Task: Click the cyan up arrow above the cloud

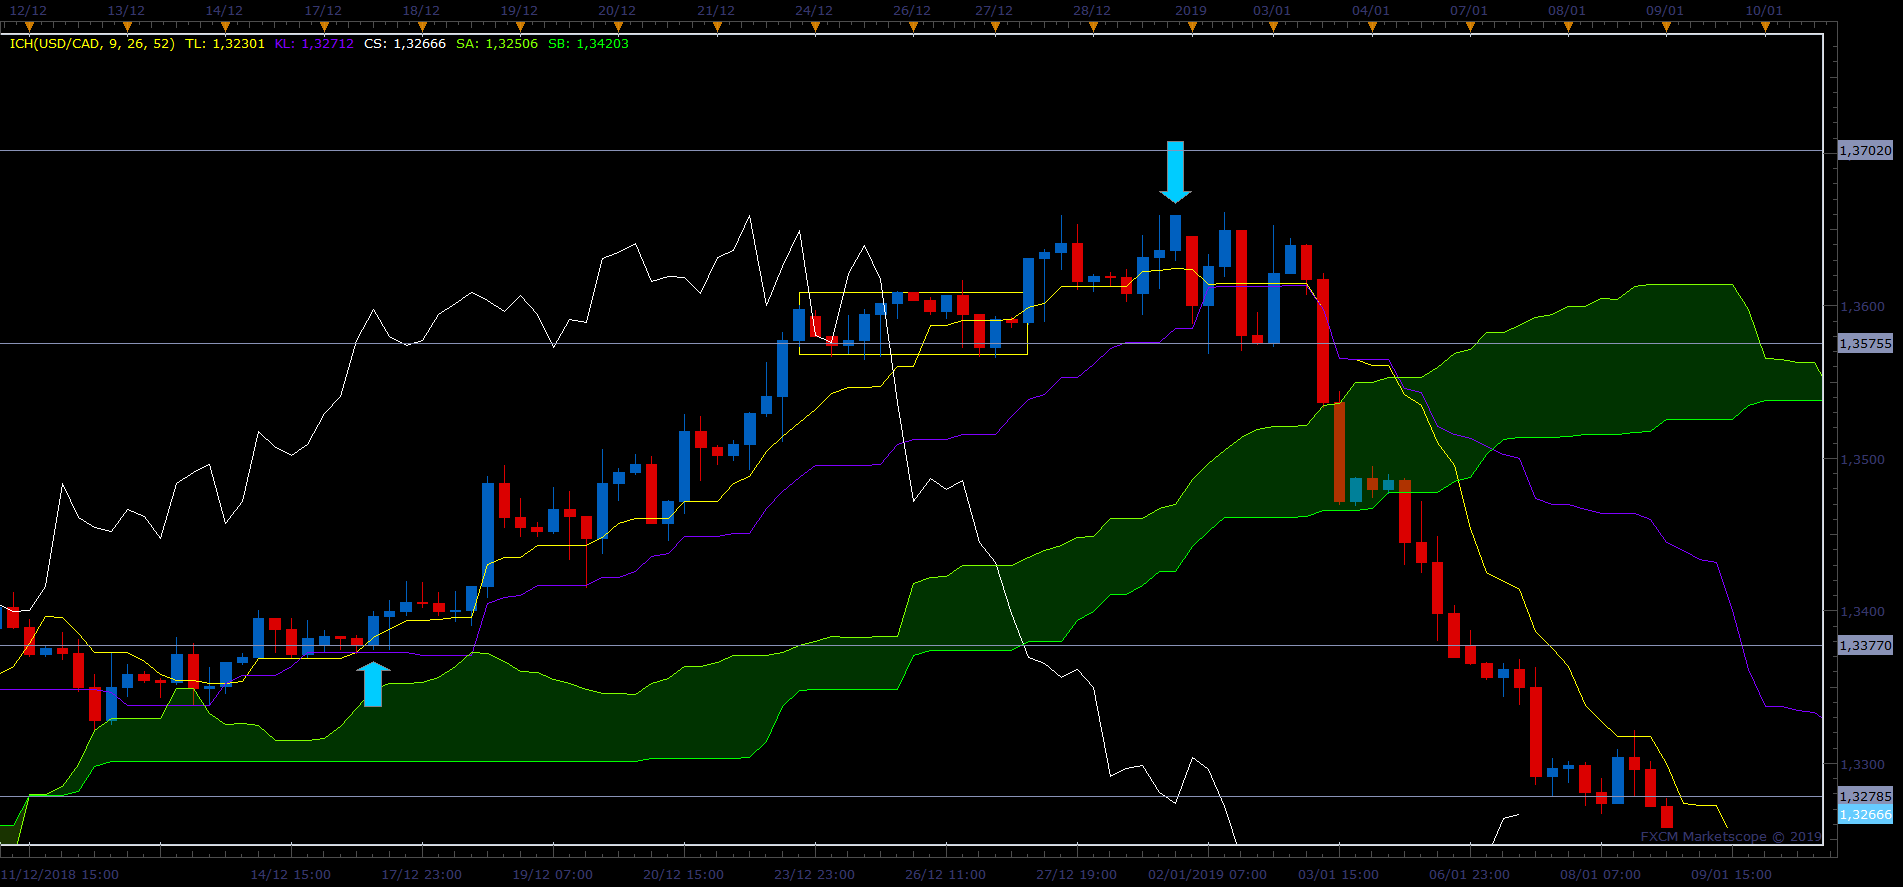Action: [x=373, y=684]
